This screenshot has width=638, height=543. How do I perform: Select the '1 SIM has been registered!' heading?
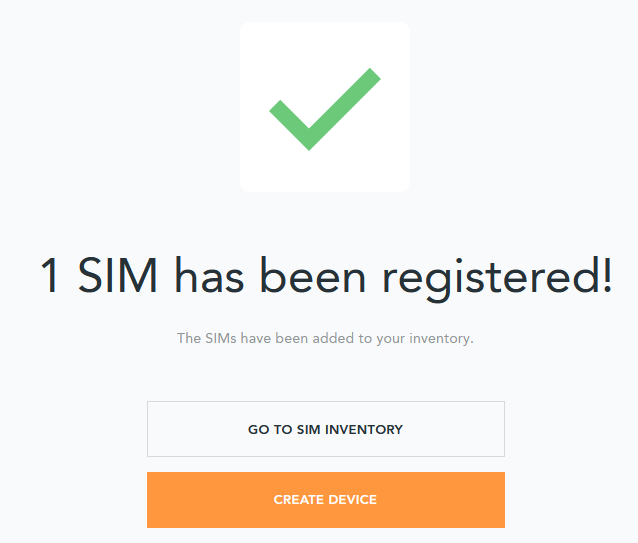326,277
